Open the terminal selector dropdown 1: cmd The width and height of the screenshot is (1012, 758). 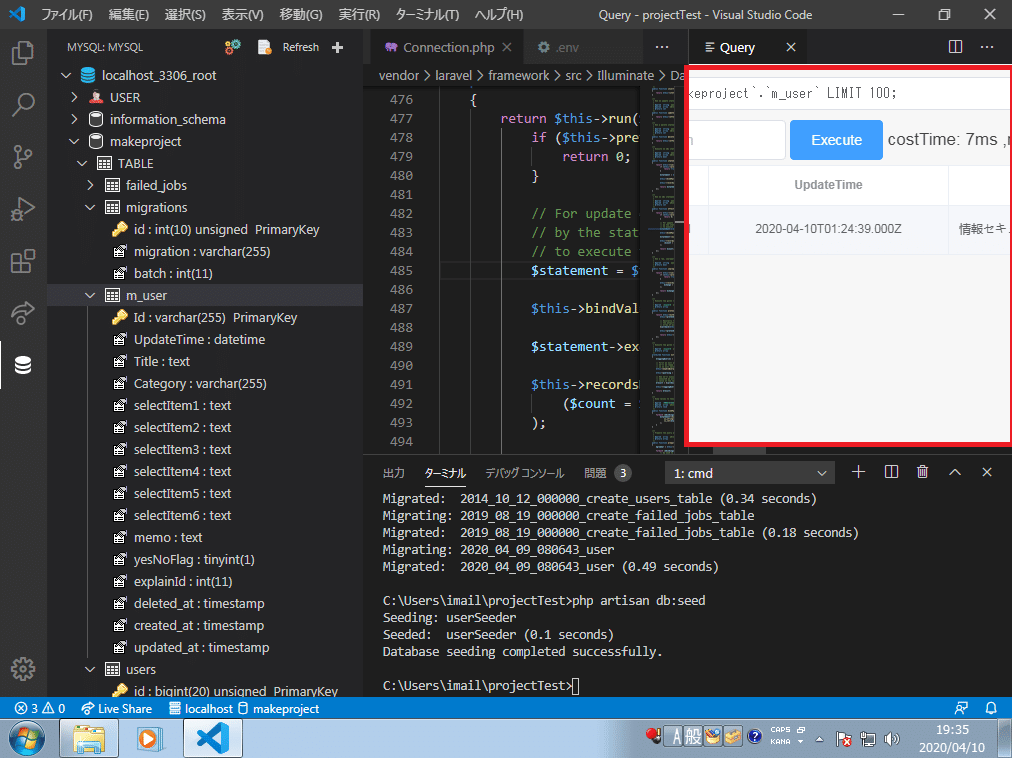coord(750,473)
